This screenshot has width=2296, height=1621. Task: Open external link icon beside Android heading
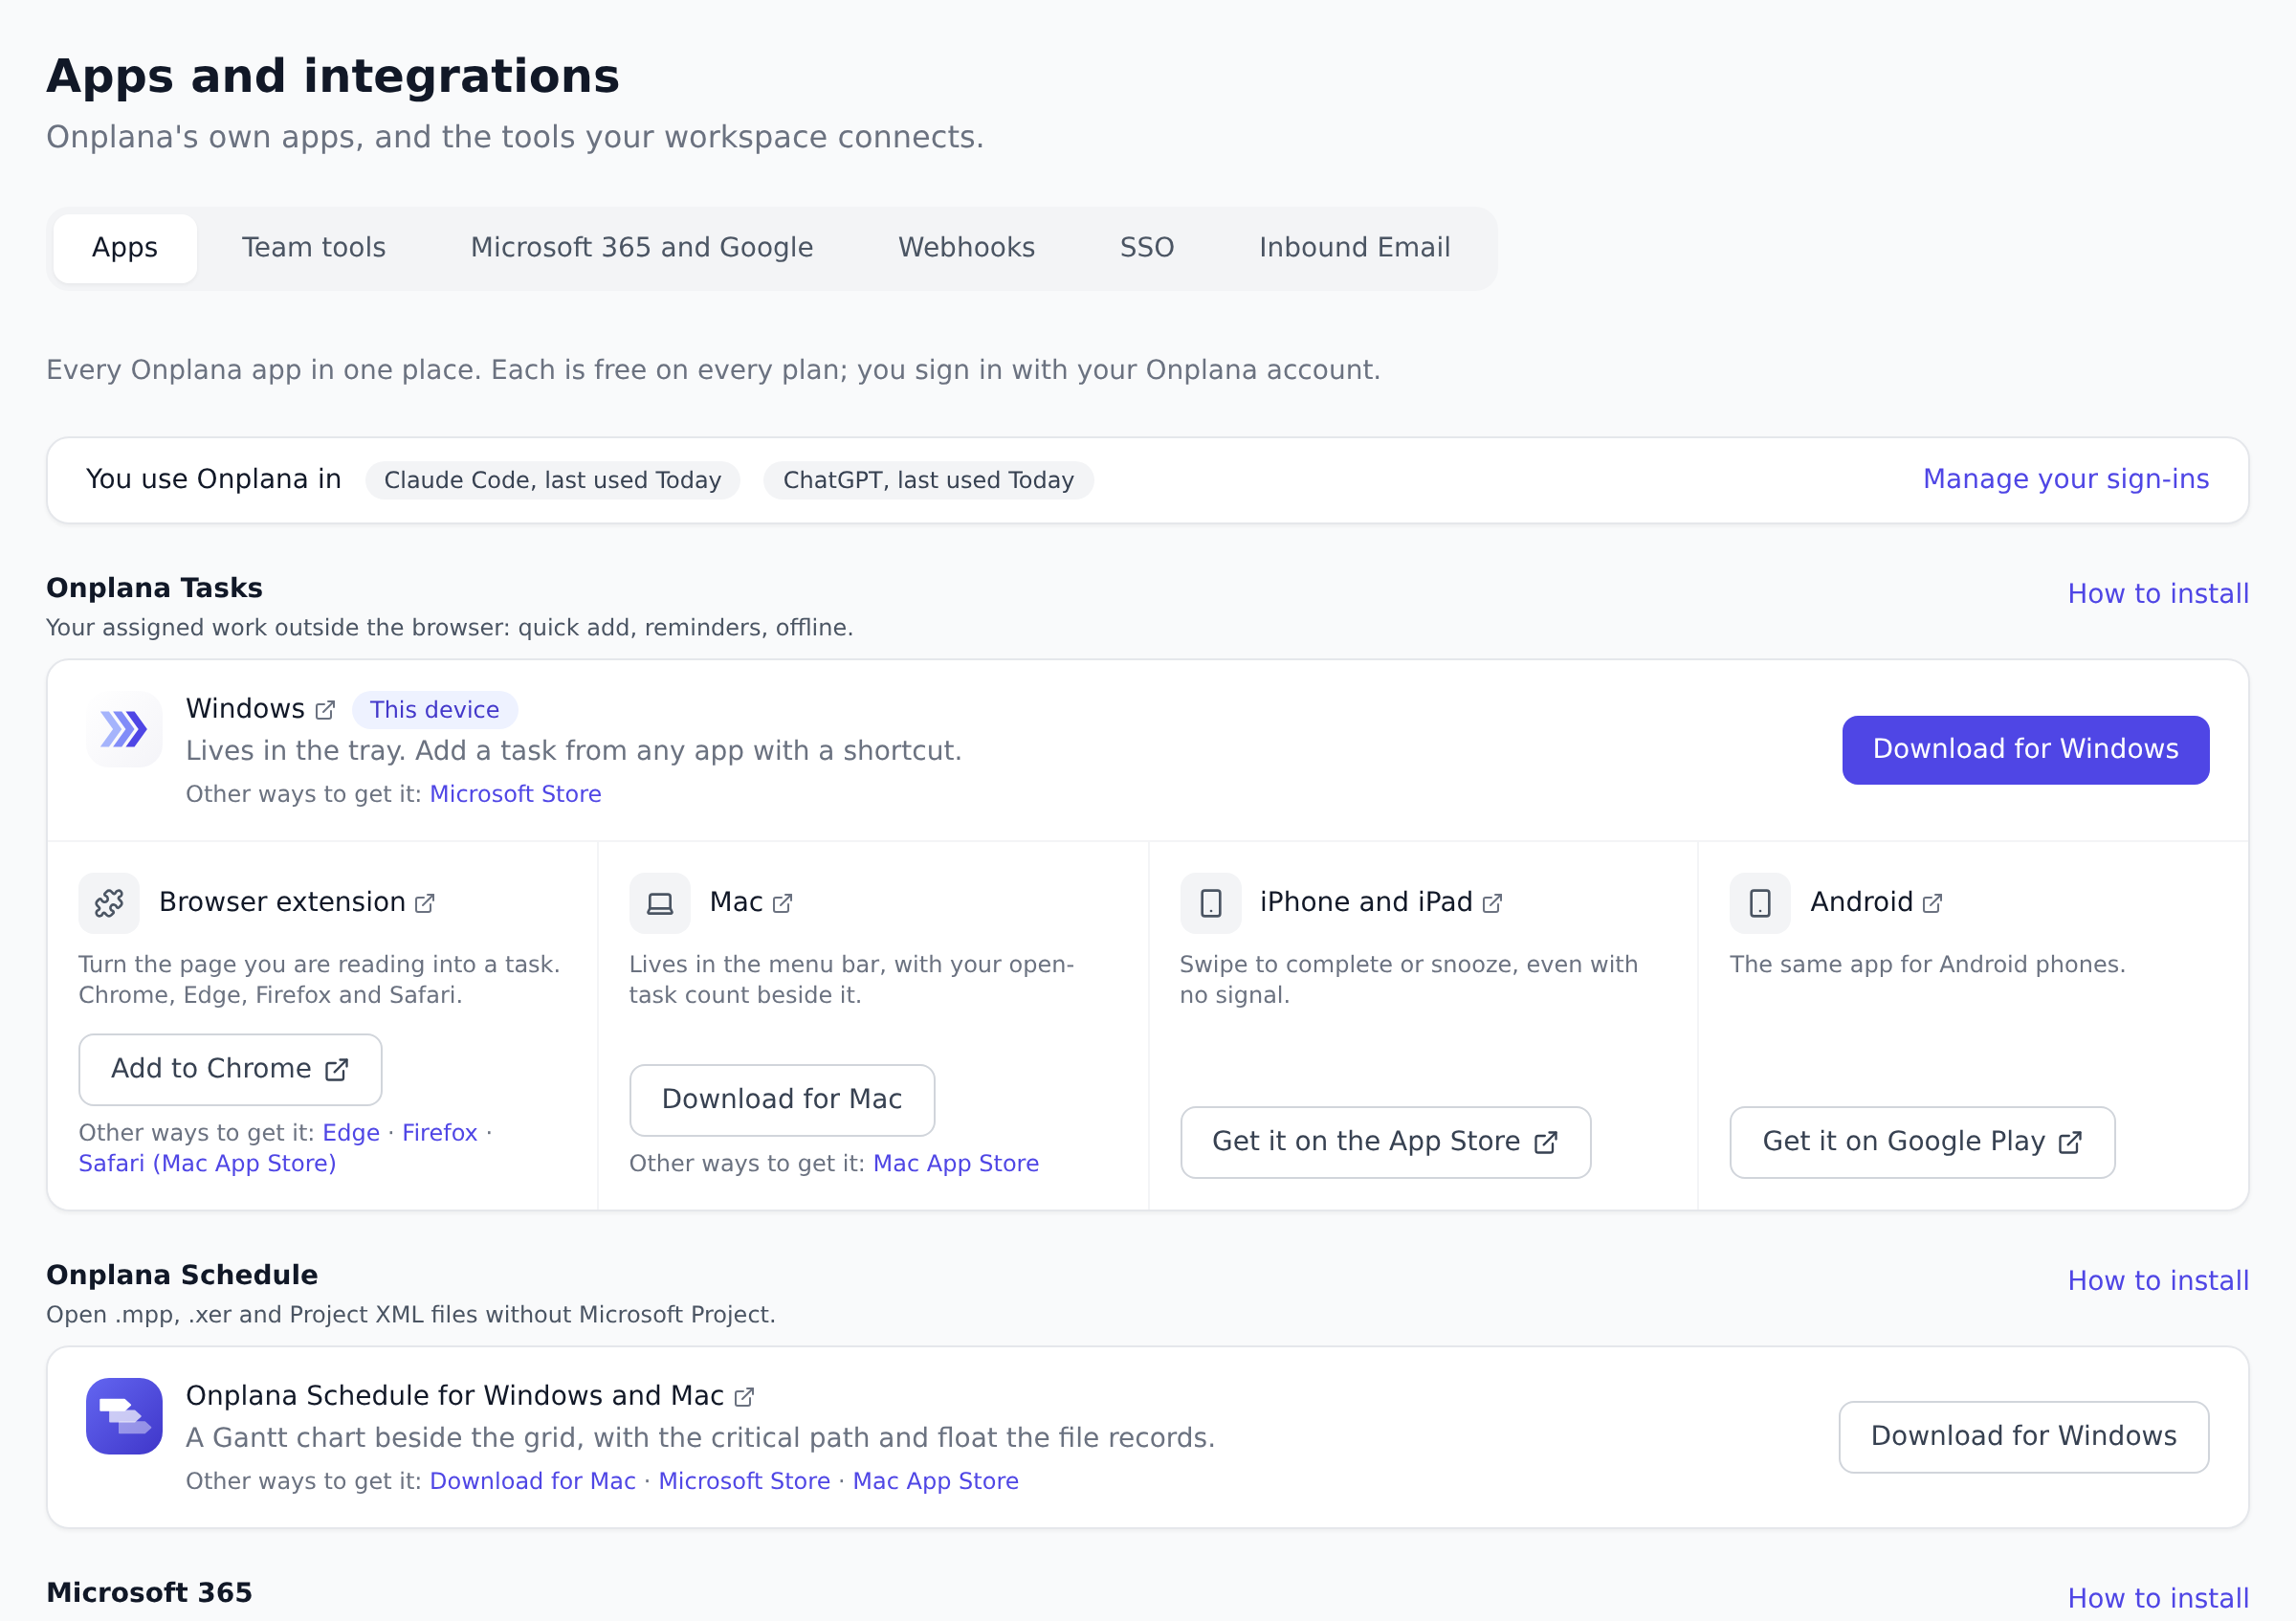pos(1932,903)
